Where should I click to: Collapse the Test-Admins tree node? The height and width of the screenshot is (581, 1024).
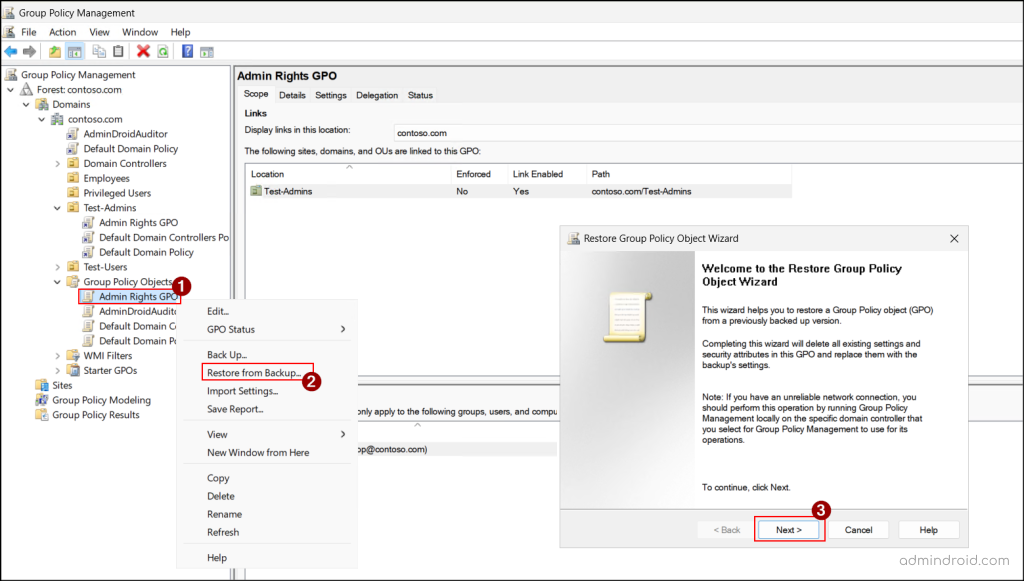[x=56, y=208]
